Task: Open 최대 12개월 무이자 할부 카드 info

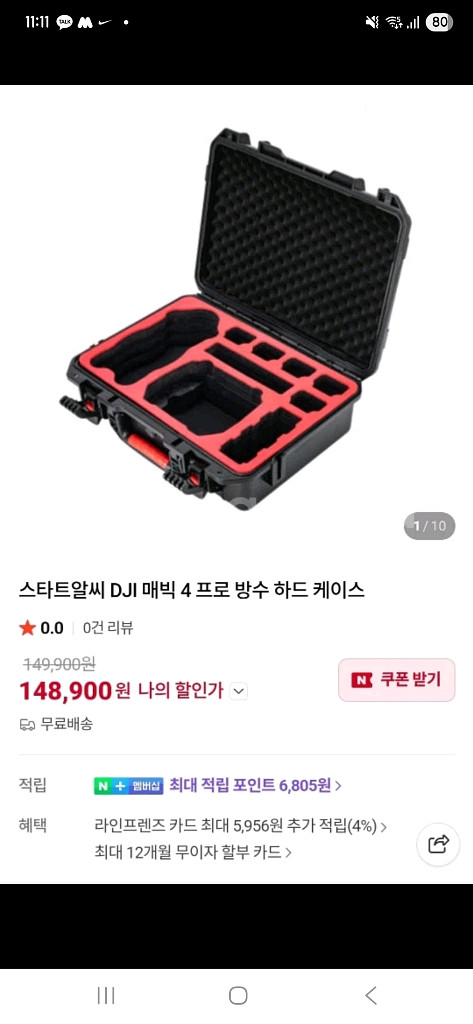Action: 193,852
